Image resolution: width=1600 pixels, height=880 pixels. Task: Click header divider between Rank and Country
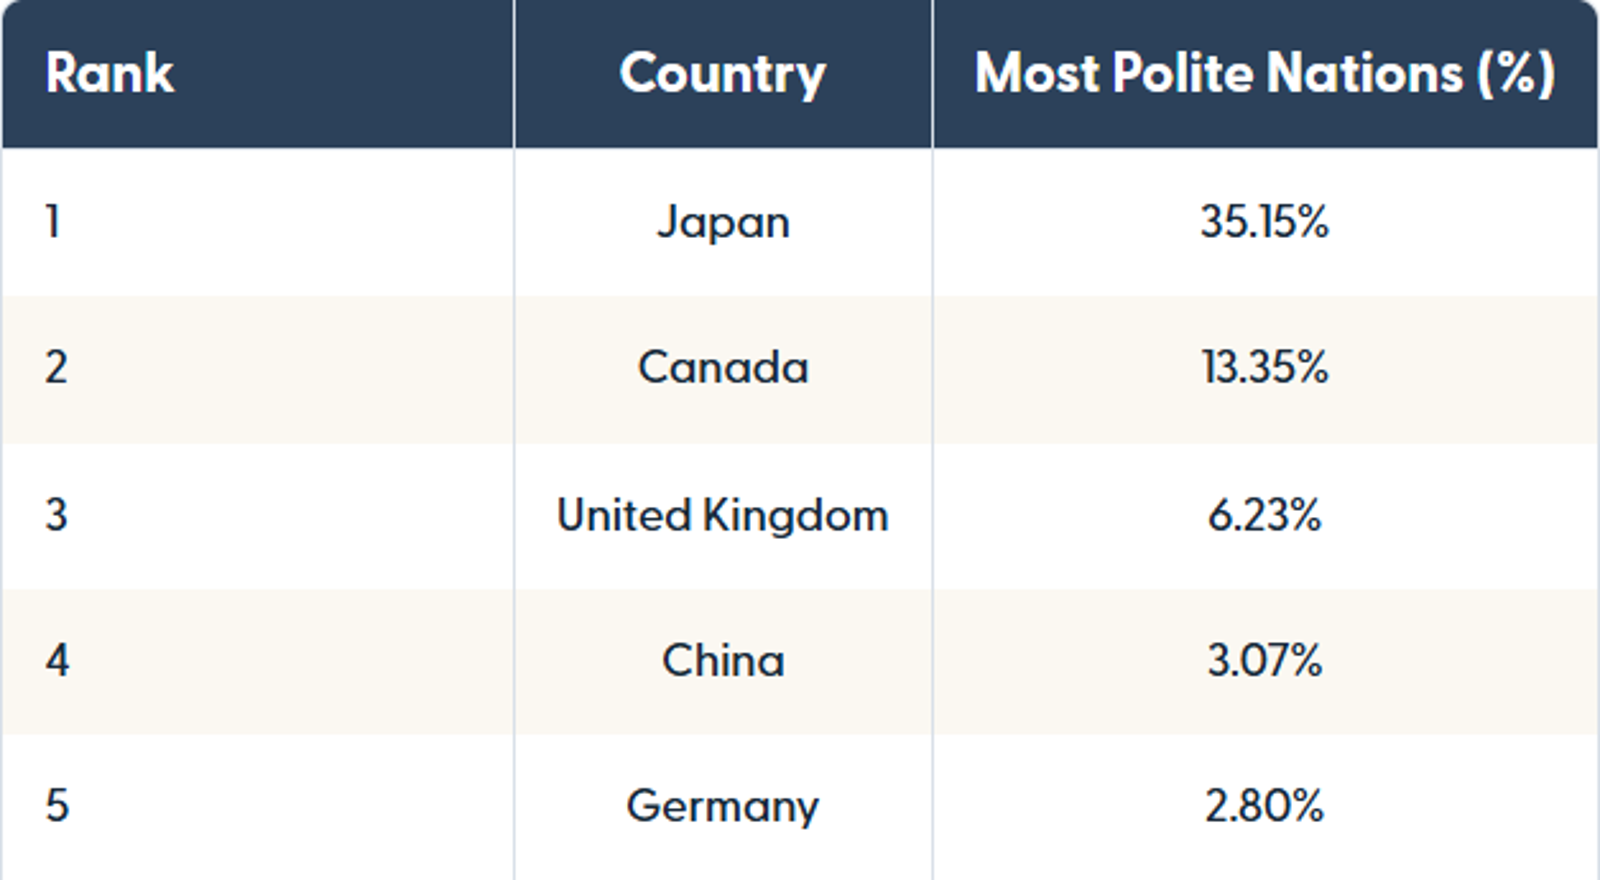coord(514,74)
